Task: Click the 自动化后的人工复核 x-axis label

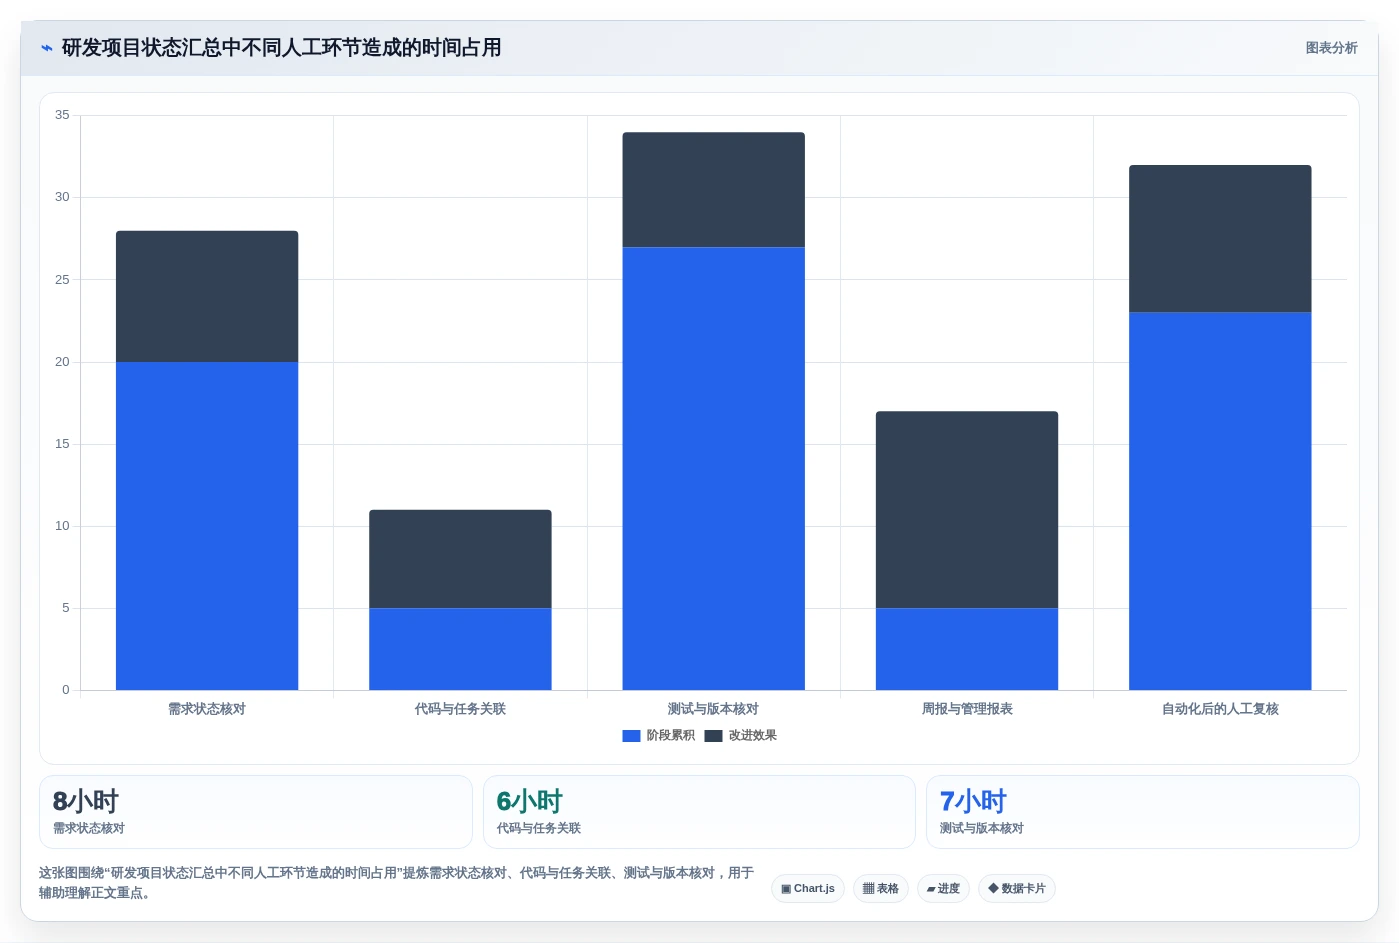Action: (1220, 709)
